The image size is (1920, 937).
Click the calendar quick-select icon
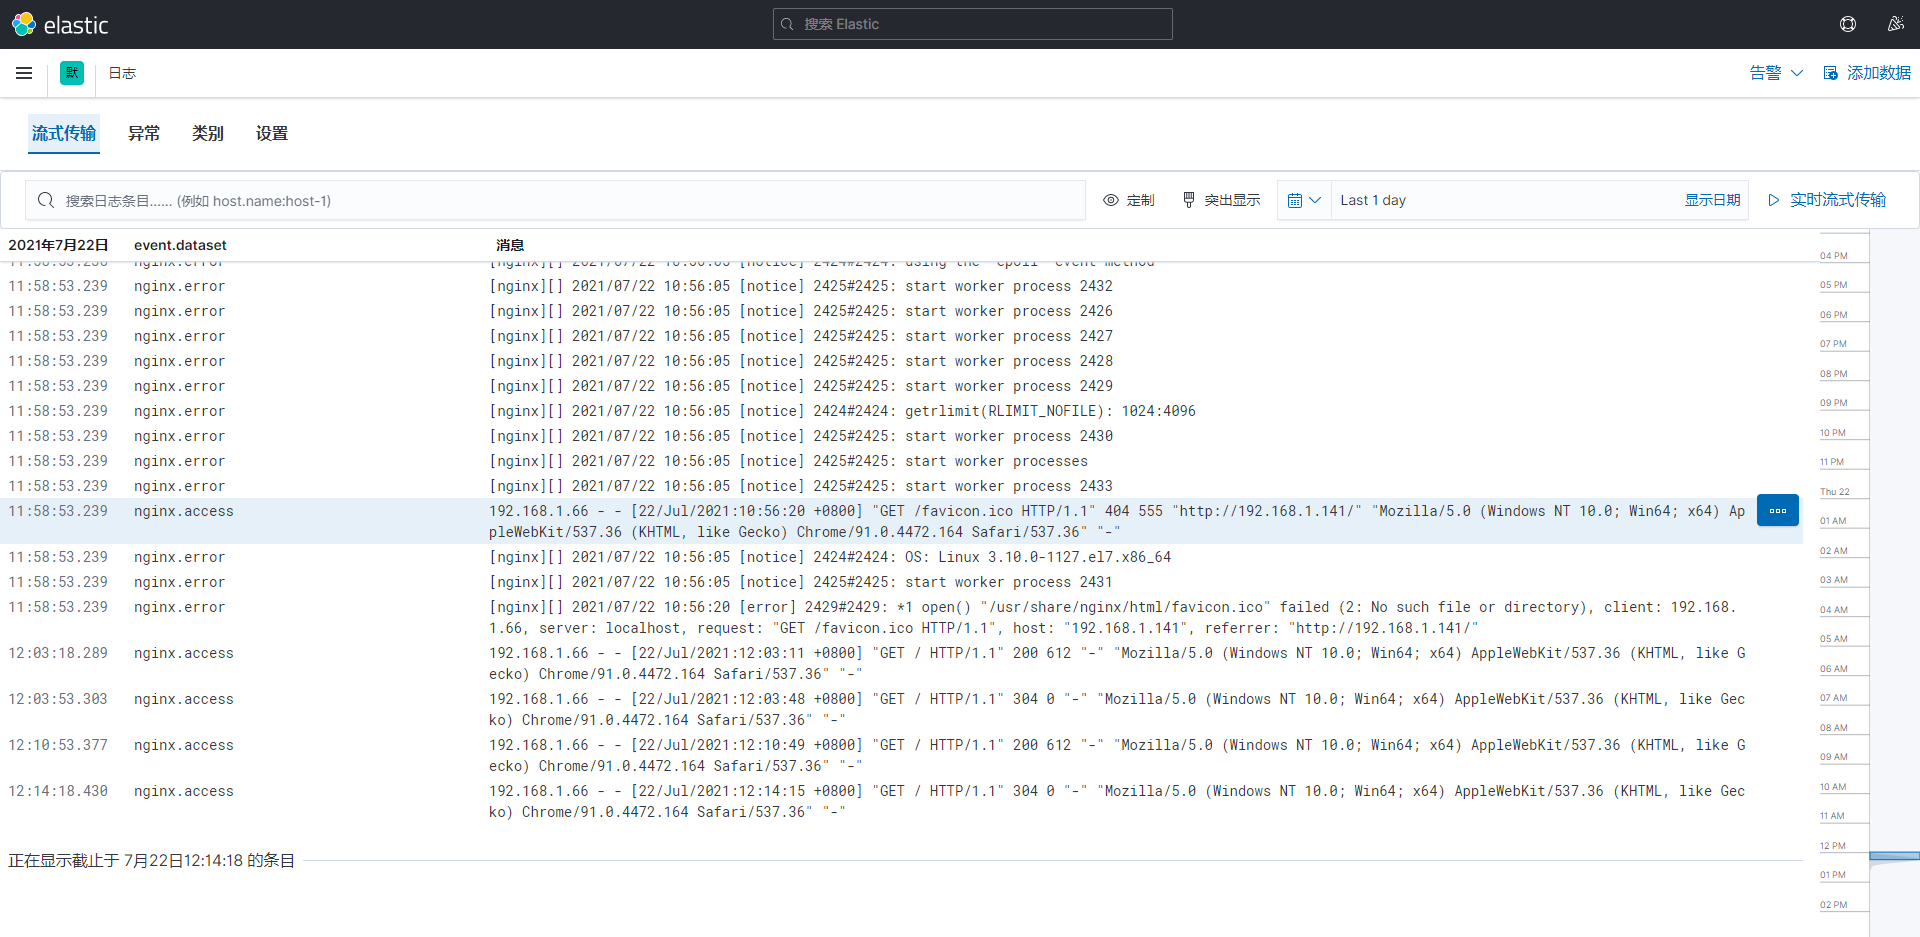click(1295, 200)
